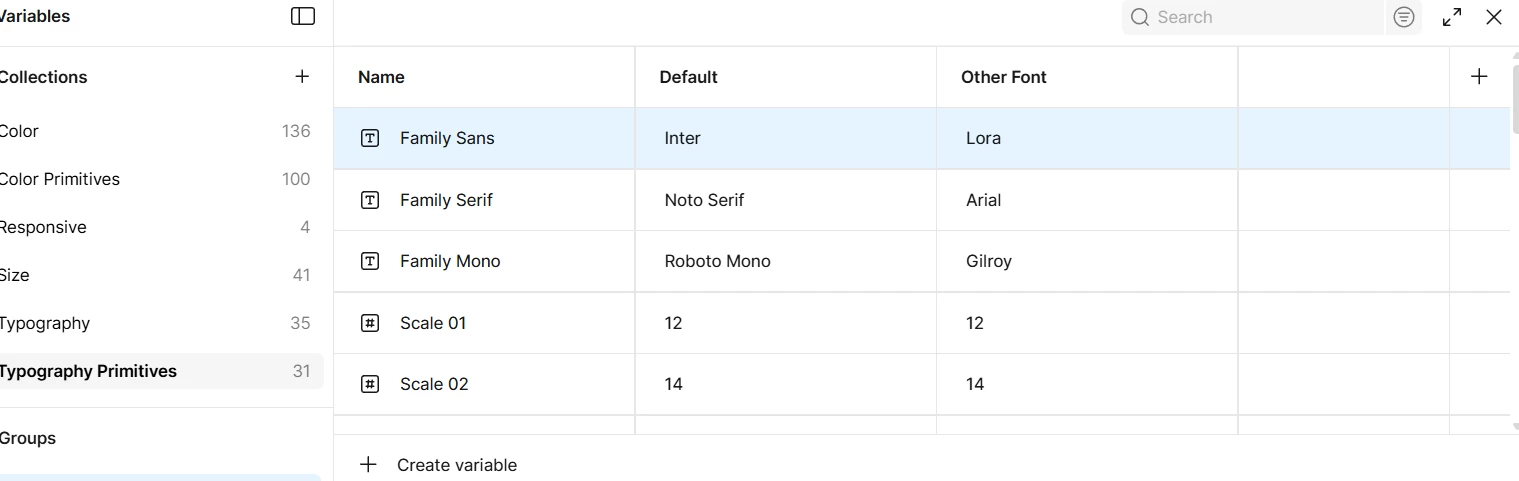Open the Color Primitives collection
Viewport: 1519px width, 481px height.
pyautogui.click(x=60, y=179)
